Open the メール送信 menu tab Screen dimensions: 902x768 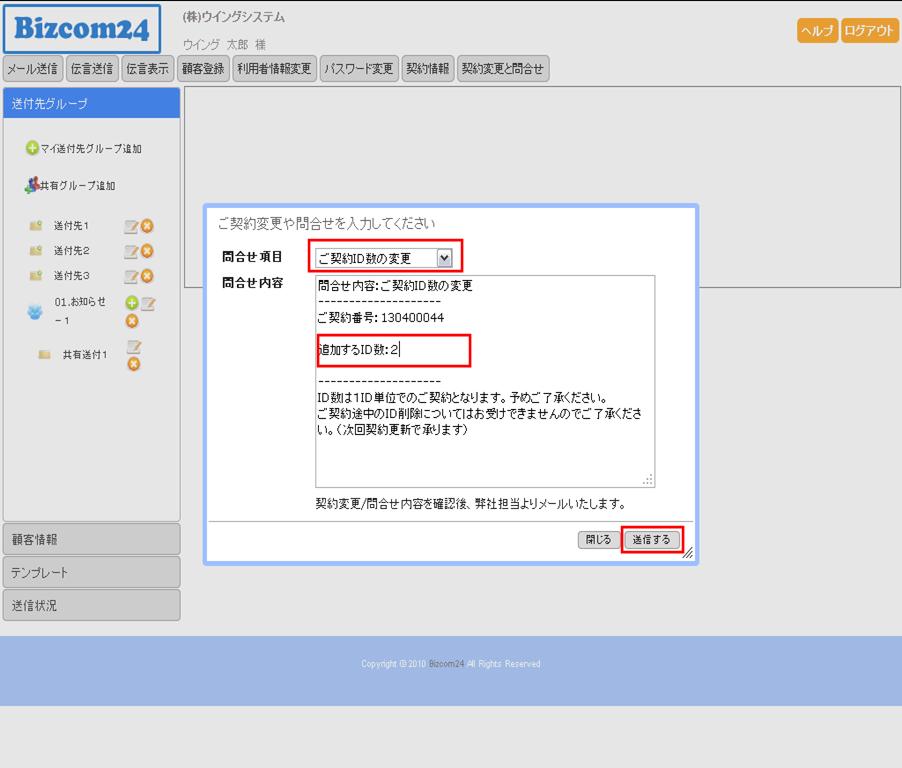32,69
